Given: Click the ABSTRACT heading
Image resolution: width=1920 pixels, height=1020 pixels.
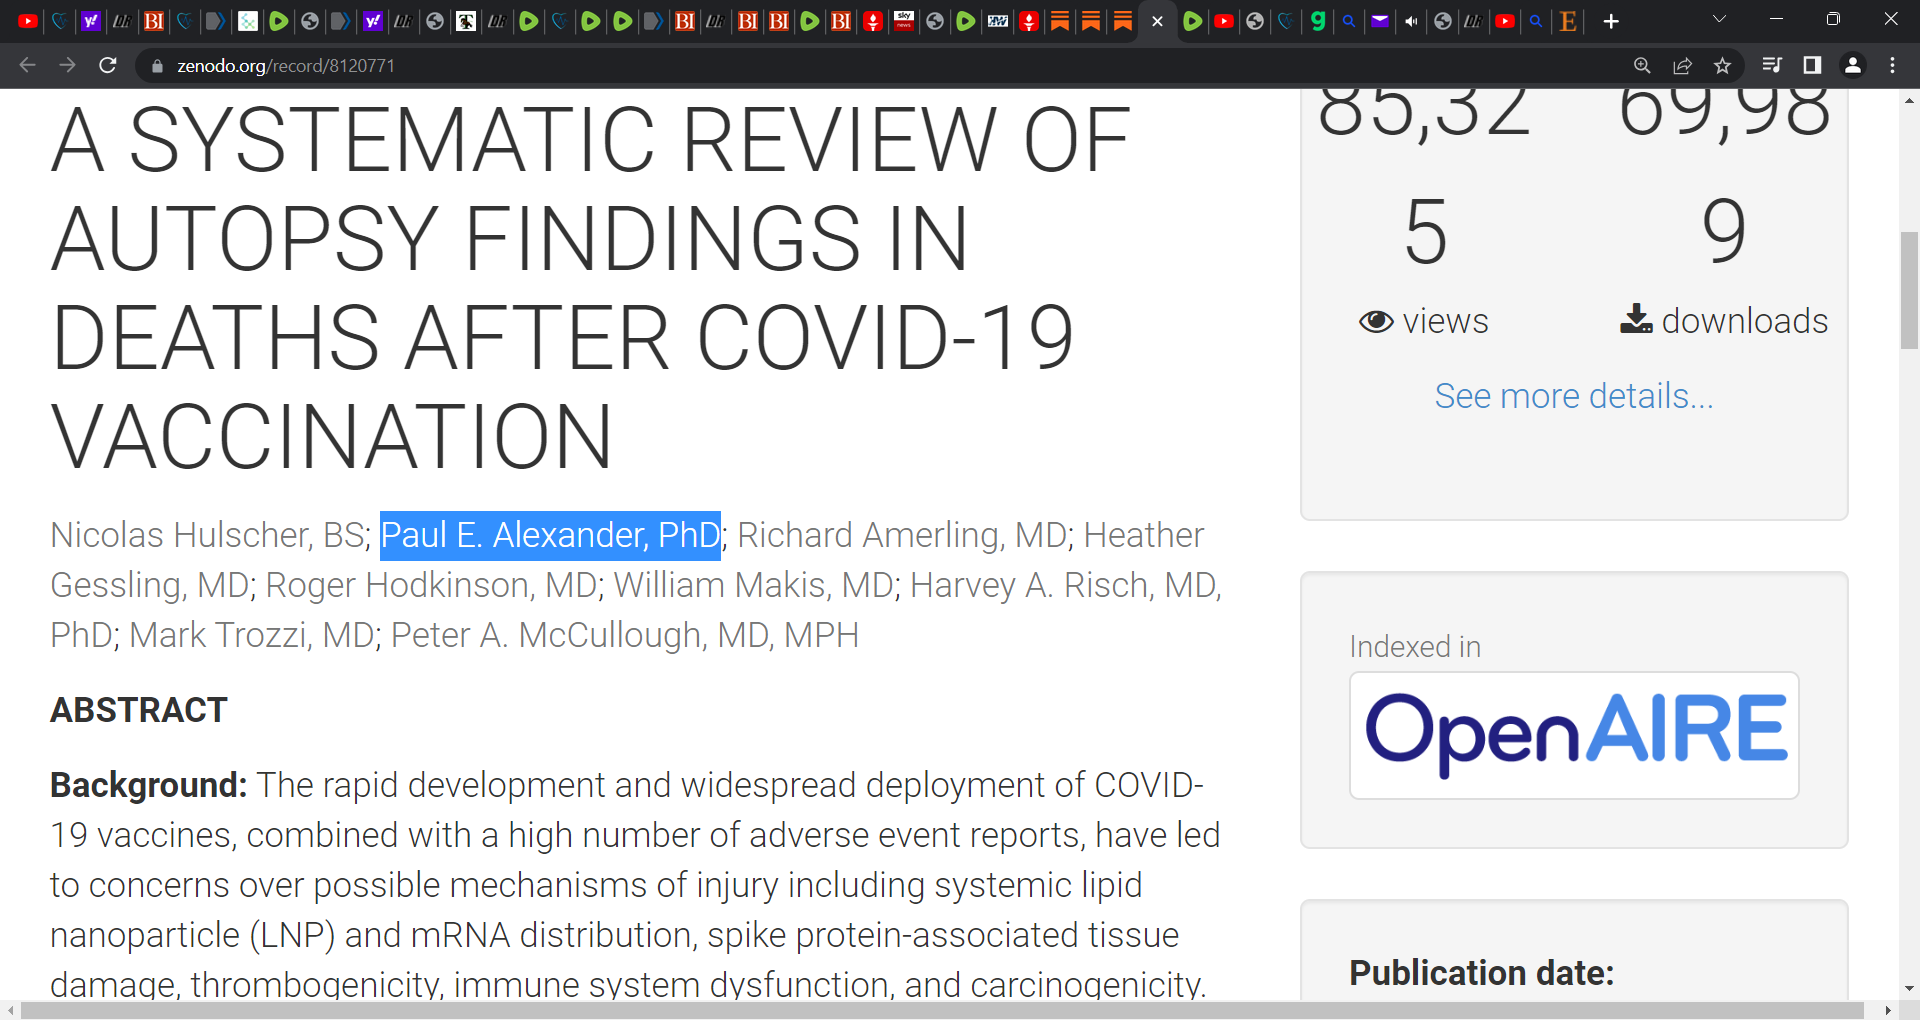Looking at the screenshot, I should (x=139, y=710).
